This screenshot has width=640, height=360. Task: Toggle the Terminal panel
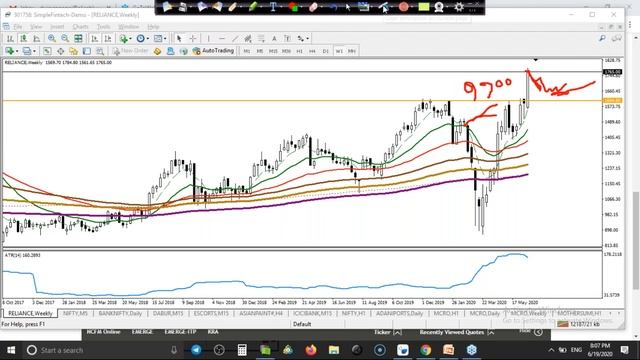click(87, 51)
